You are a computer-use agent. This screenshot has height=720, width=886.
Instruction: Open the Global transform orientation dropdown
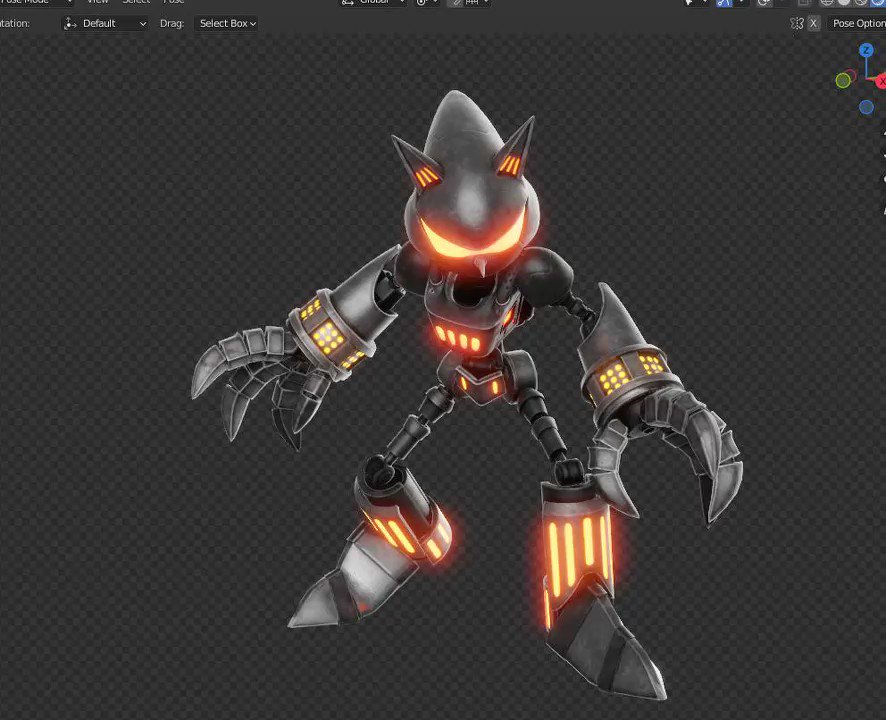click(x=373, y=2)
